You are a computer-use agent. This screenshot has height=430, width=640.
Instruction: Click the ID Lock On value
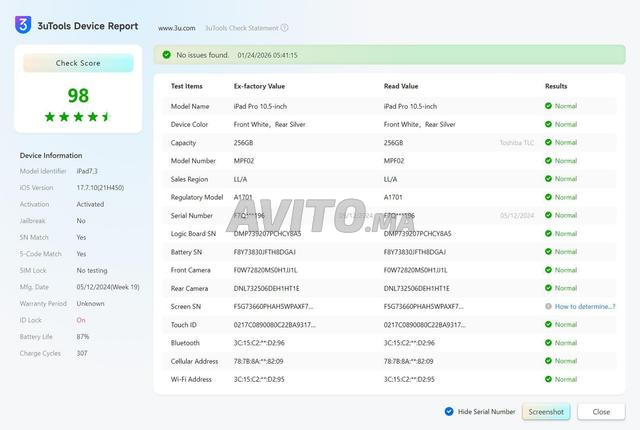[81, 320]
